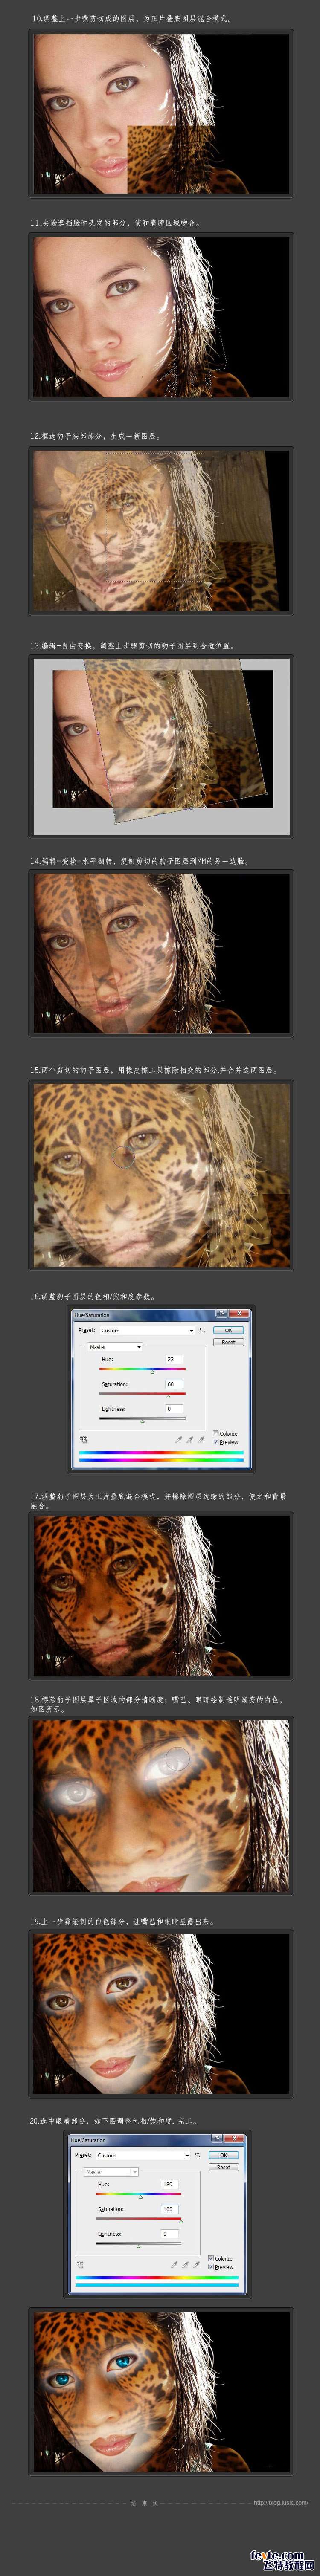Click cyan color bar in step 20 dialog
This screenshot has width=320, height=2576.
point(158,2284)
